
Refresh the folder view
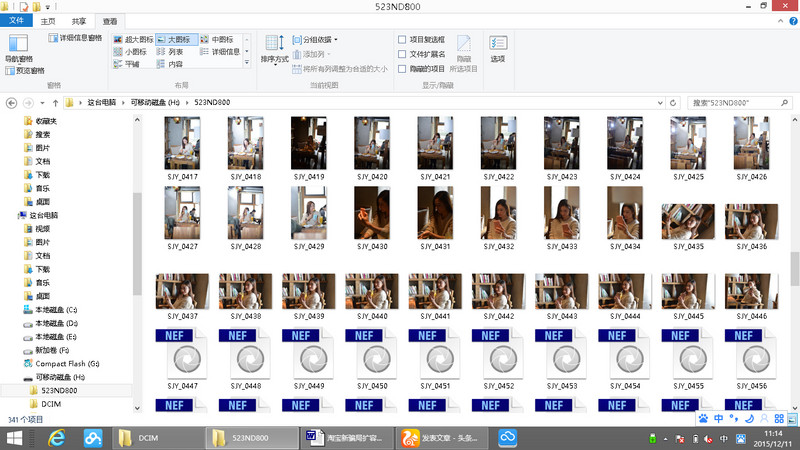point(673,103)
